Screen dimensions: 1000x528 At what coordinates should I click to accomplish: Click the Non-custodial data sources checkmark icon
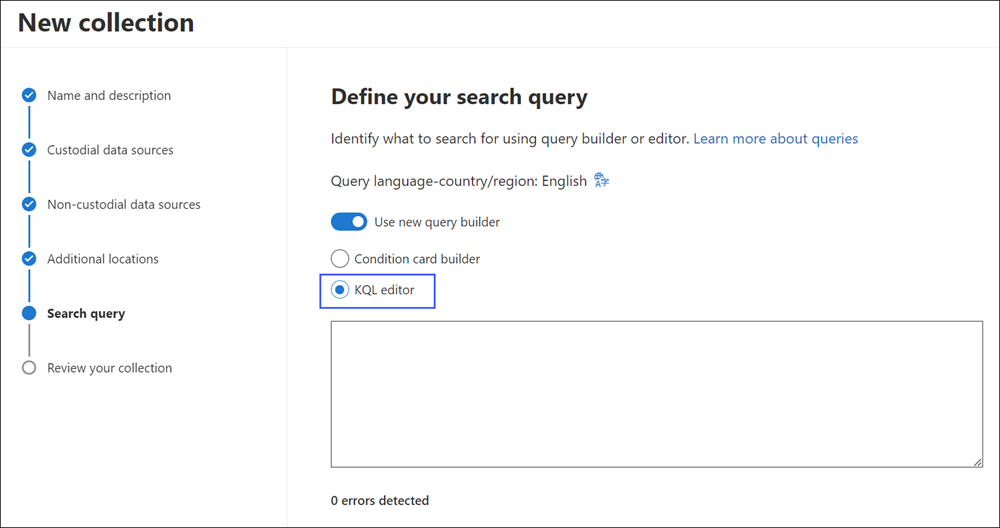pos(29,204)
